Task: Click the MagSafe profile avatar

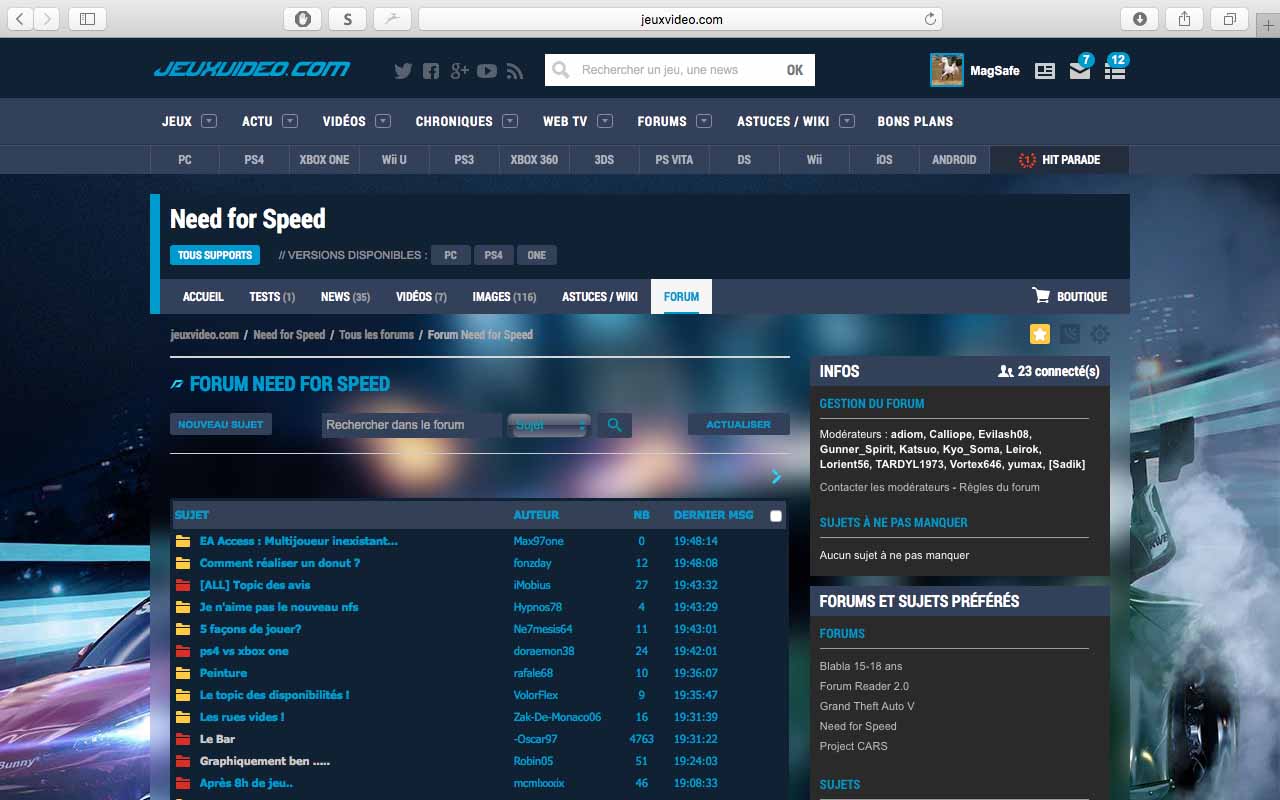Action: tap(947, 70)
